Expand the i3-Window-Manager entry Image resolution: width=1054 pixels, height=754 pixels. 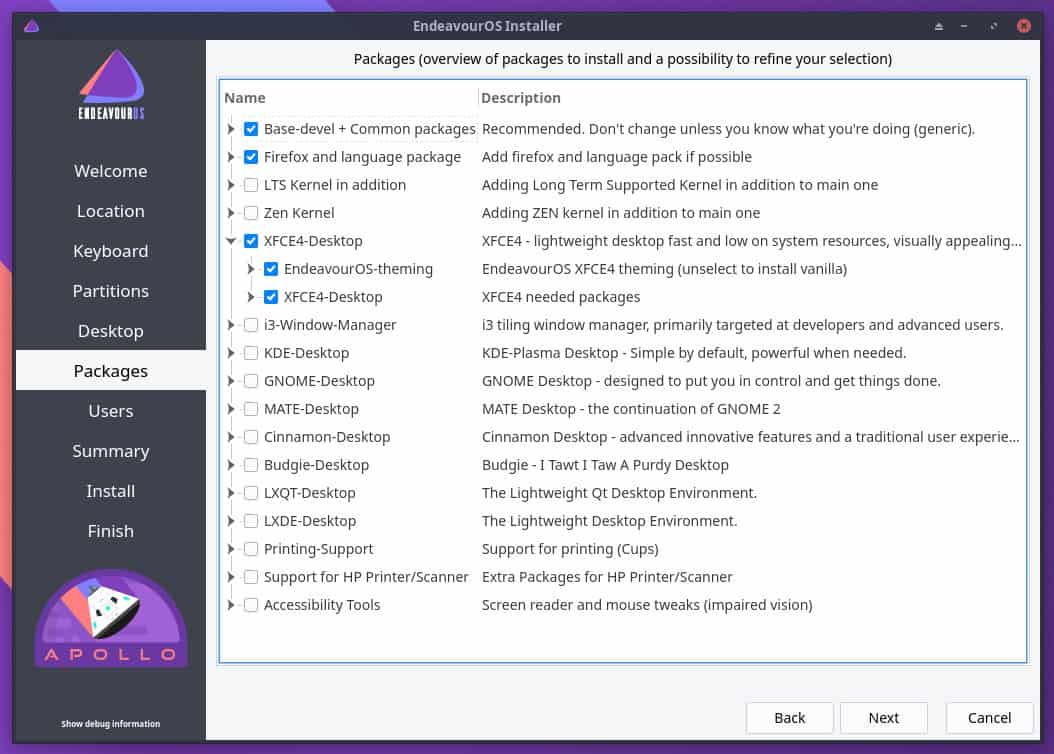pyautogui.click(x=231, y=324)
